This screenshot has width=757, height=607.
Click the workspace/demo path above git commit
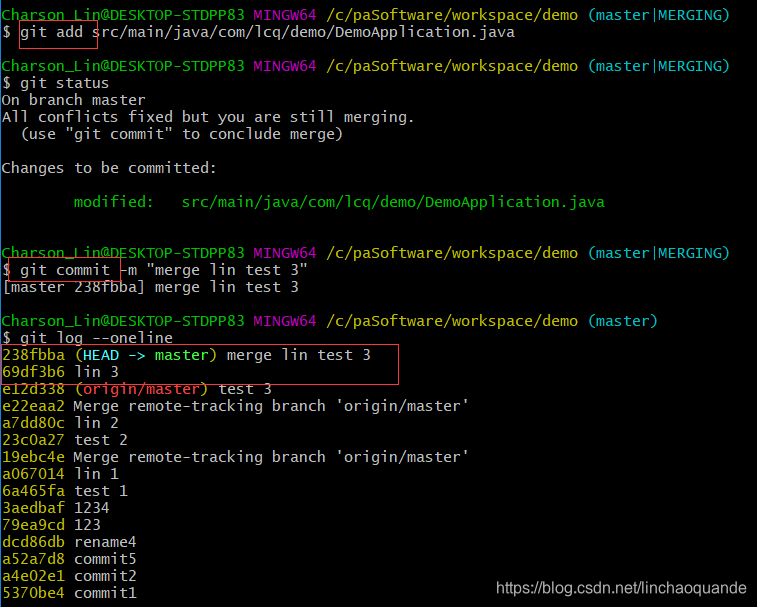tap(452, 253)
